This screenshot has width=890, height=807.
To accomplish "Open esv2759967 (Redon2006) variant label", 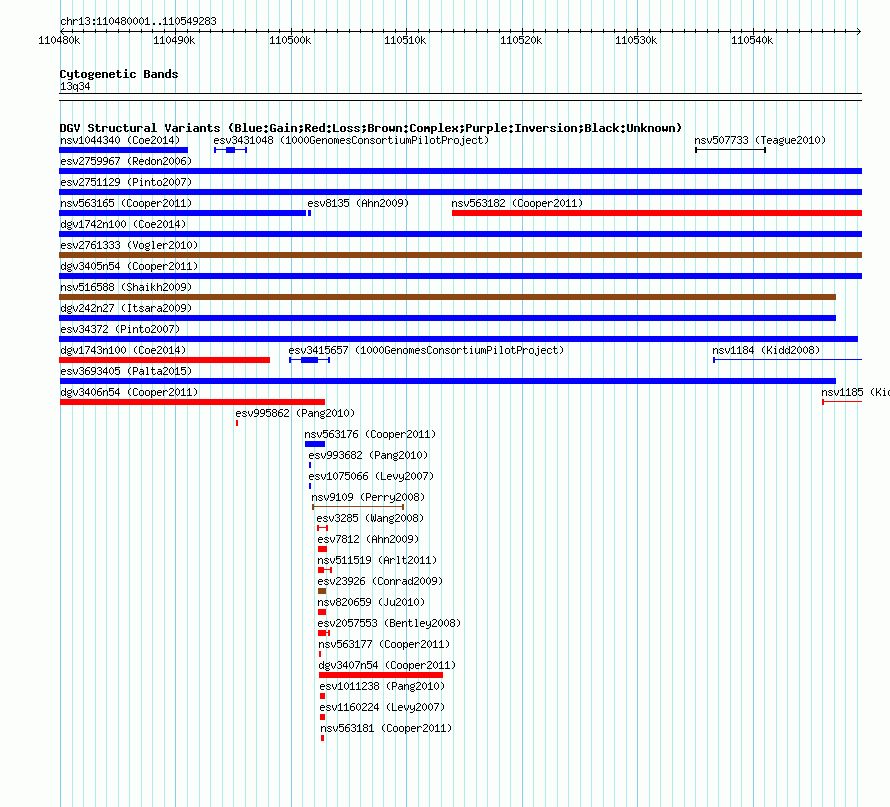I will click(x=126, y=161).
